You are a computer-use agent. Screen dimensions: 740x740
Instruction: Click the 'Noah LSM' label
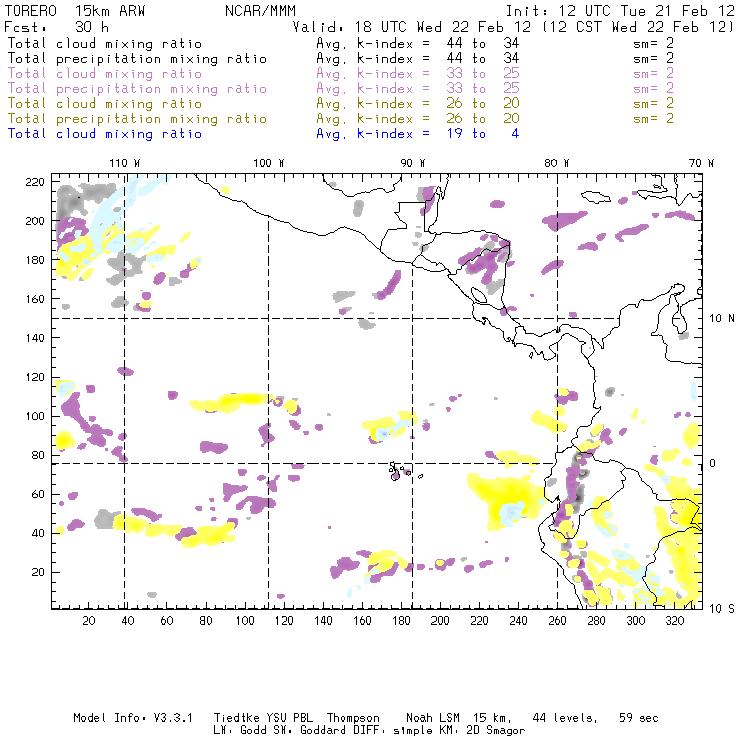click(x=433, y=718)
